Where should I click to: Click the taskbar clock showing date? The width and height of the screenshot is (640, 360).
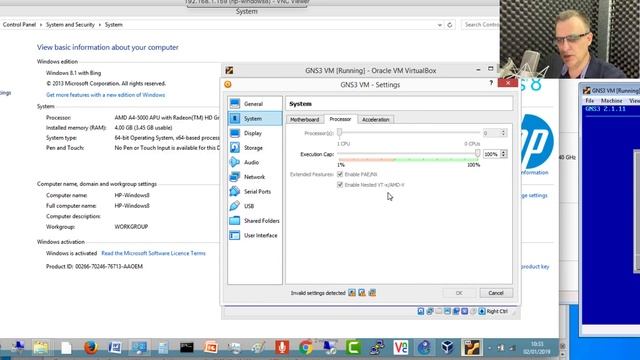(x=536, y=348)
